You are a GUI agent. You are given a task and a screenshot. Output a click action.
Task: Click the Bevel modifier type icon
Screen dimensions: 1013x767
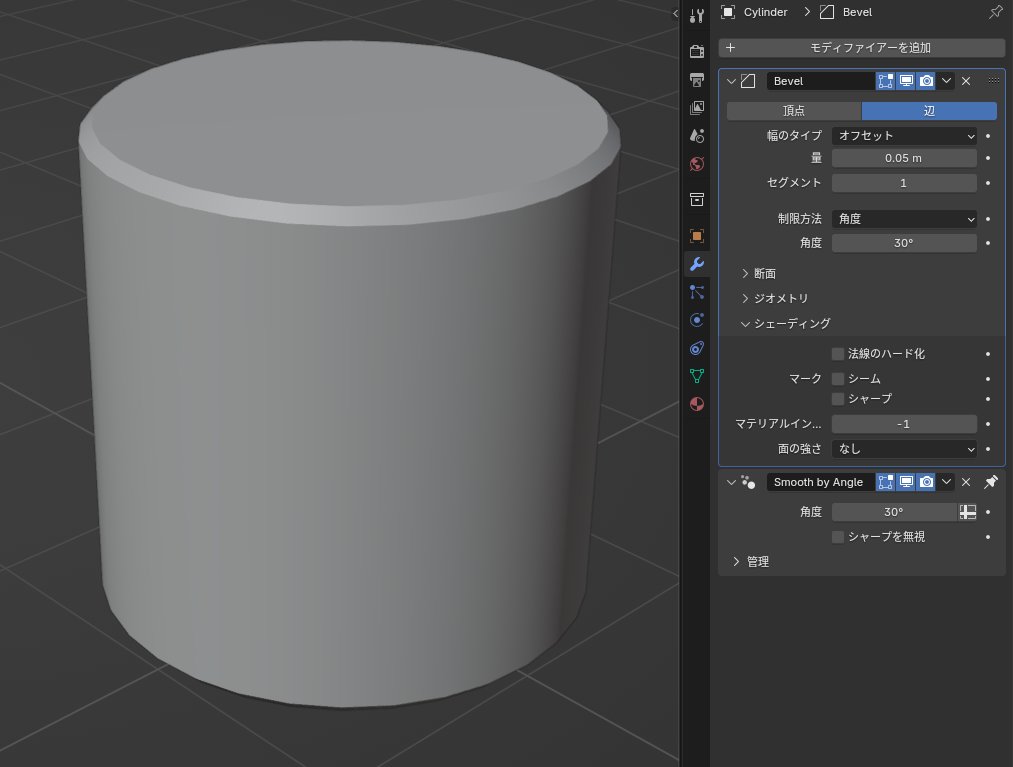[748, 81]
